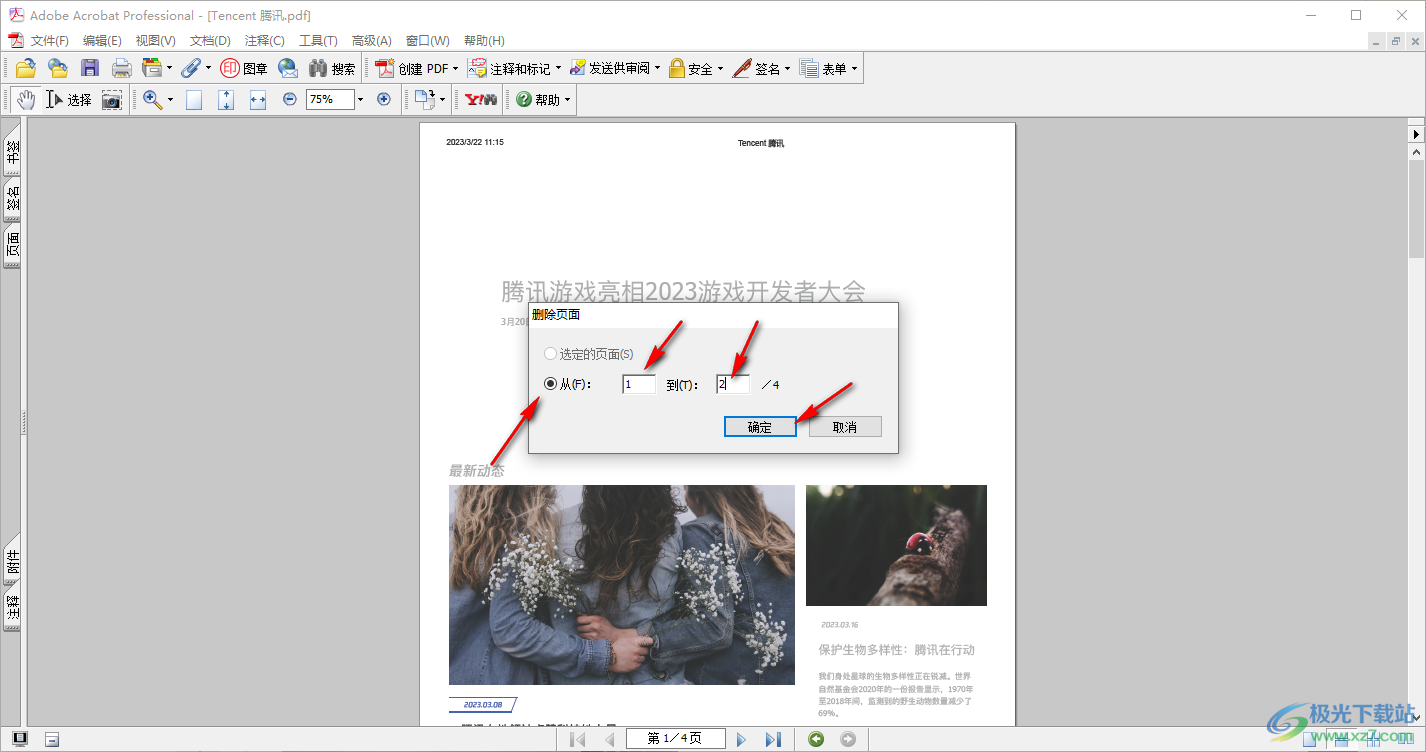Click the rotate page view icon
The image size is (1426, 752).
(x=426, y=99)
